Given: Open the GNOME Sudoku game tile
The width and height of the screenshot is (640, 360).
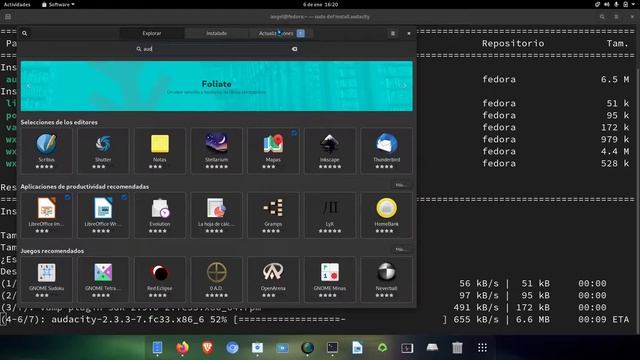Looking at the screenshot, I should 47,279.
